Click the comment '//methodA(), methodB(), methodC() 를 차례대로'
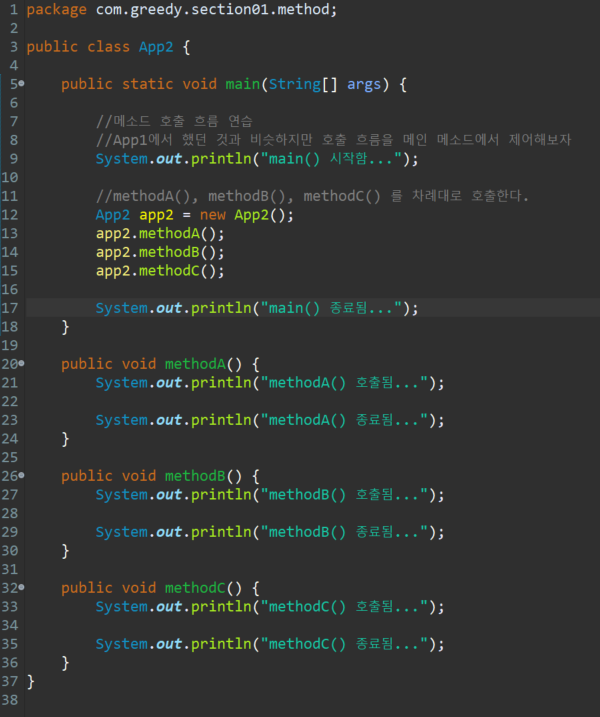600x717 pixels. [x=312, y=196]
